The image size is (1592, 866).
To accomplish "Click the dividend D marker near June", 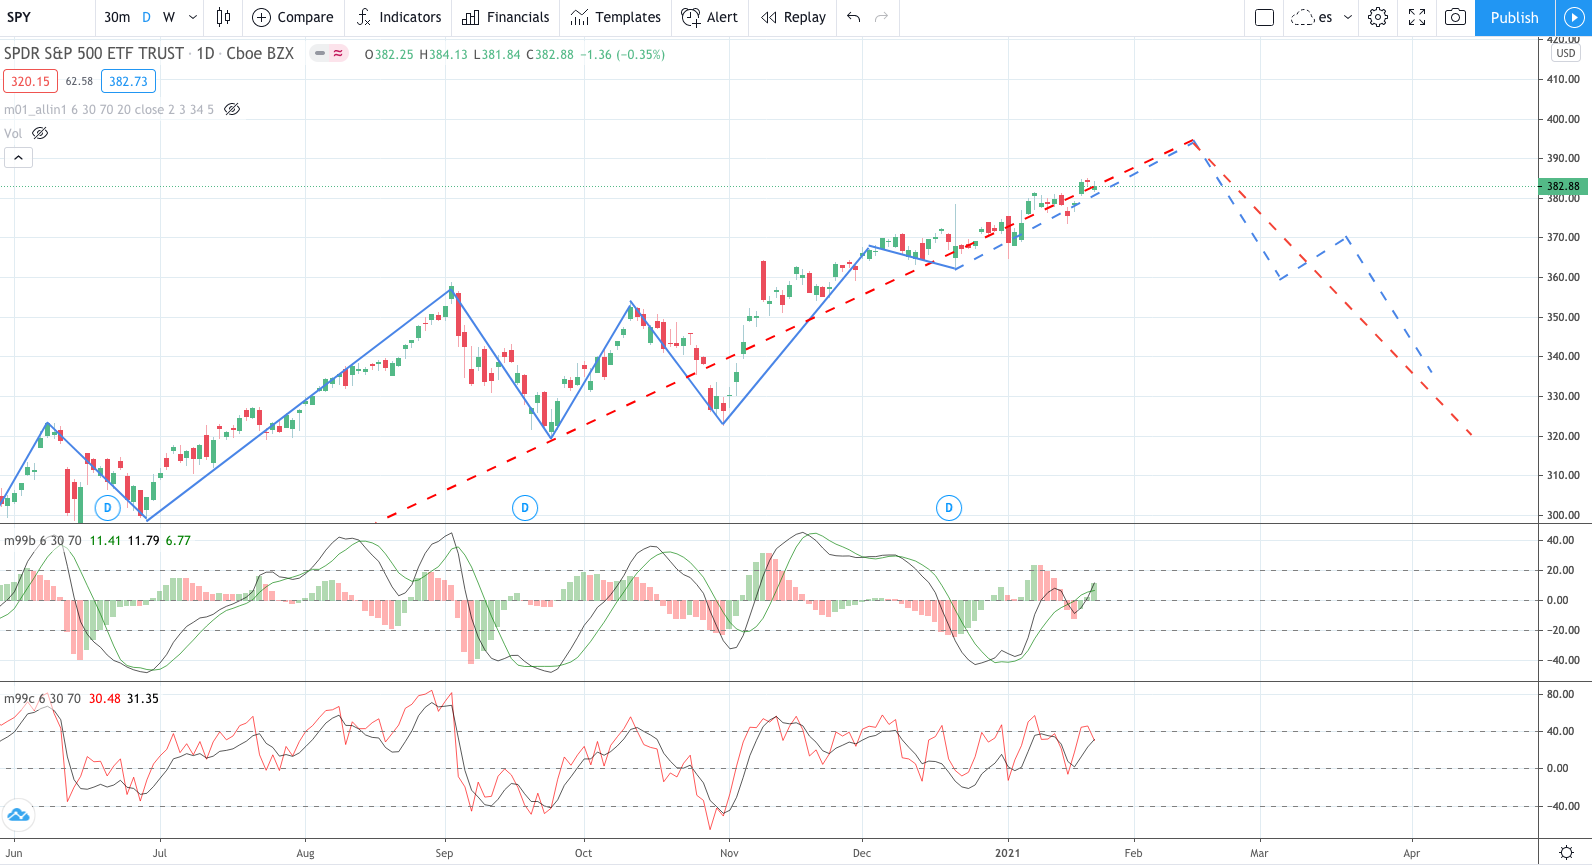I will pos(108,508).
